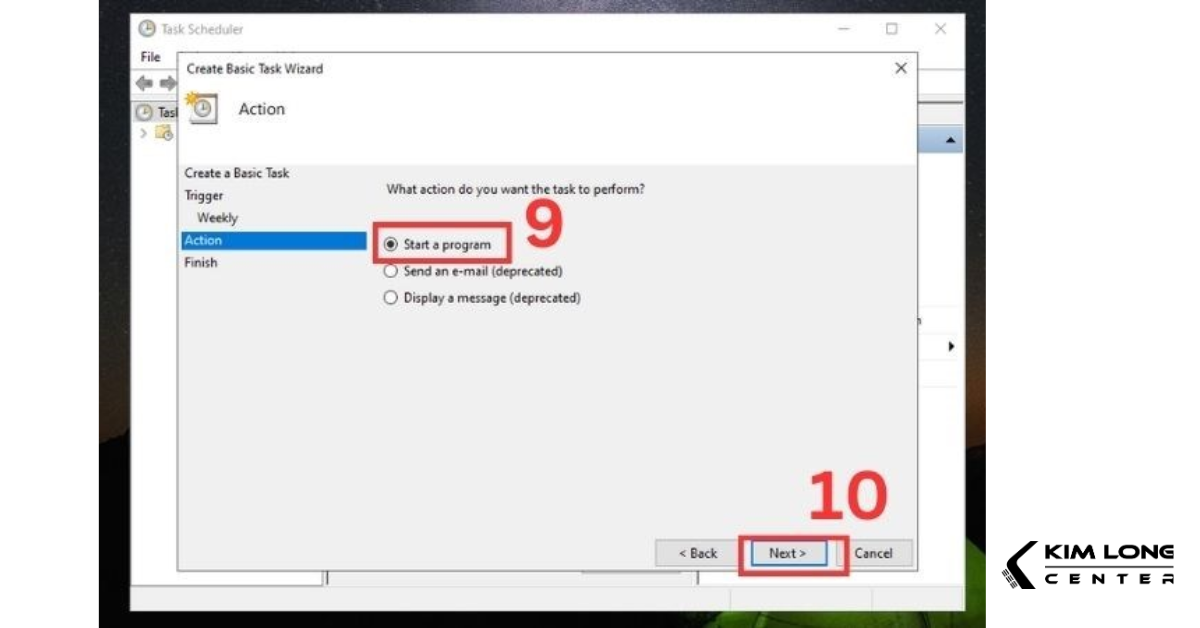Click the Task Scheduler clock icon in title bar
Screen dimensions: 1200x628
pos(148,29)
